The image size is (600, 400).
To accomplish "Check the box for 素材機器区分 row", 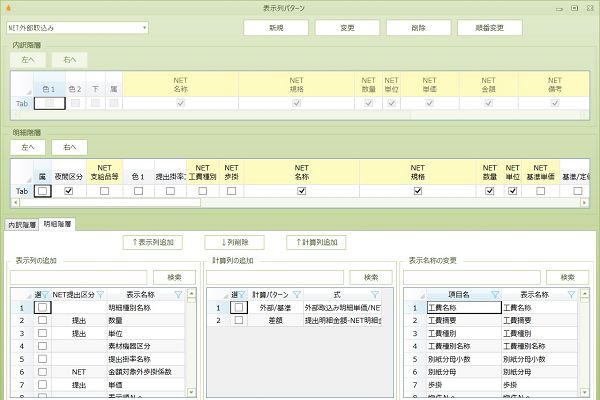I will pyautogui.click(x=42, y=346).
